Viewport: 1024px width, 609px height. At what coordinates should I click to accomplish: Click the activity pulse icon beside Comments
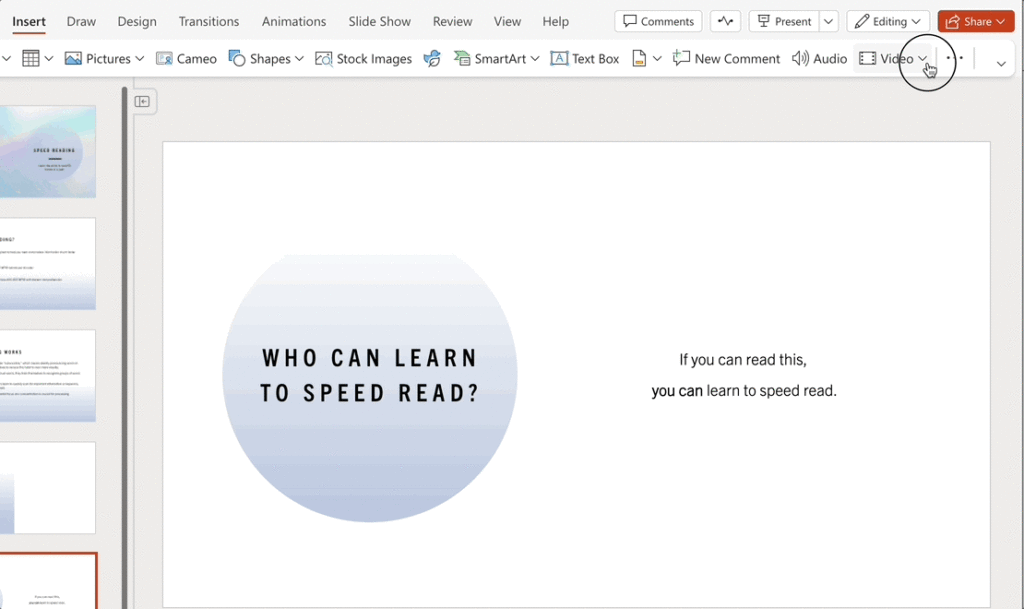click(x=725, y=21)
